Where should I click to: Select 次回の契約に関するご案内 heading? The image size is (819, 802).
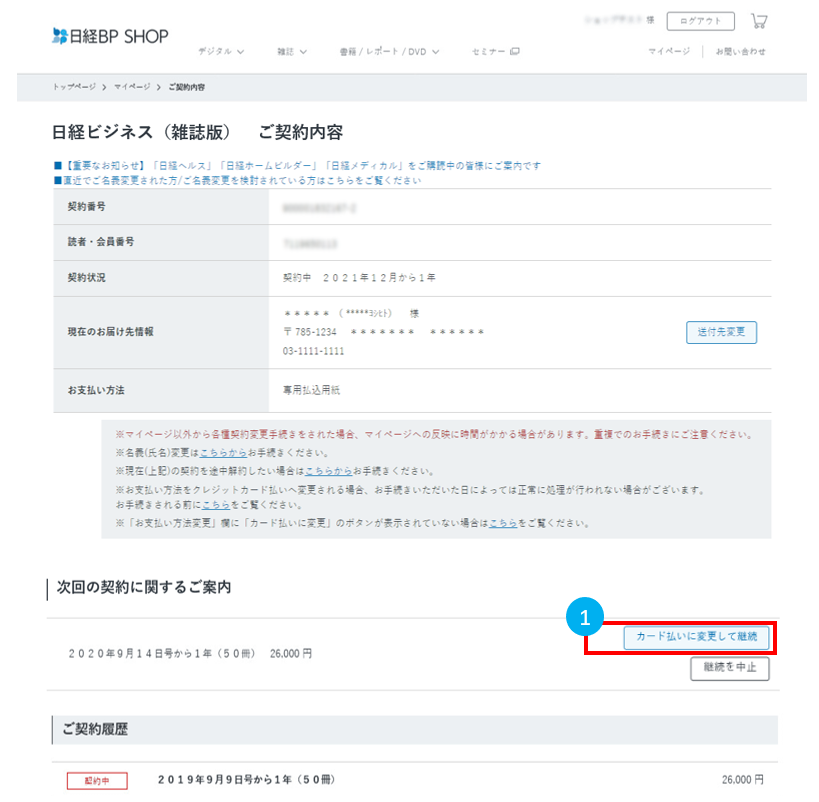pos(144,587)
